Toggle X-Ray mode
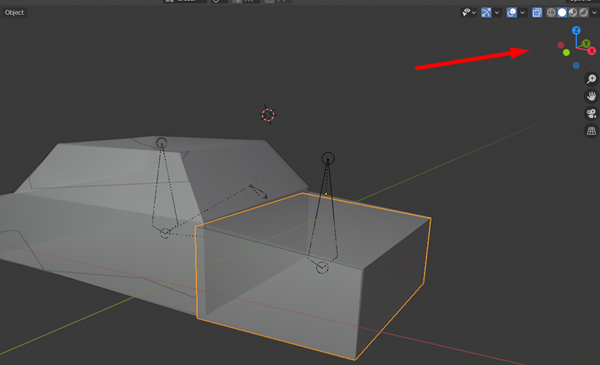Viewport: 600px width, 365px height. click(537, 13)
